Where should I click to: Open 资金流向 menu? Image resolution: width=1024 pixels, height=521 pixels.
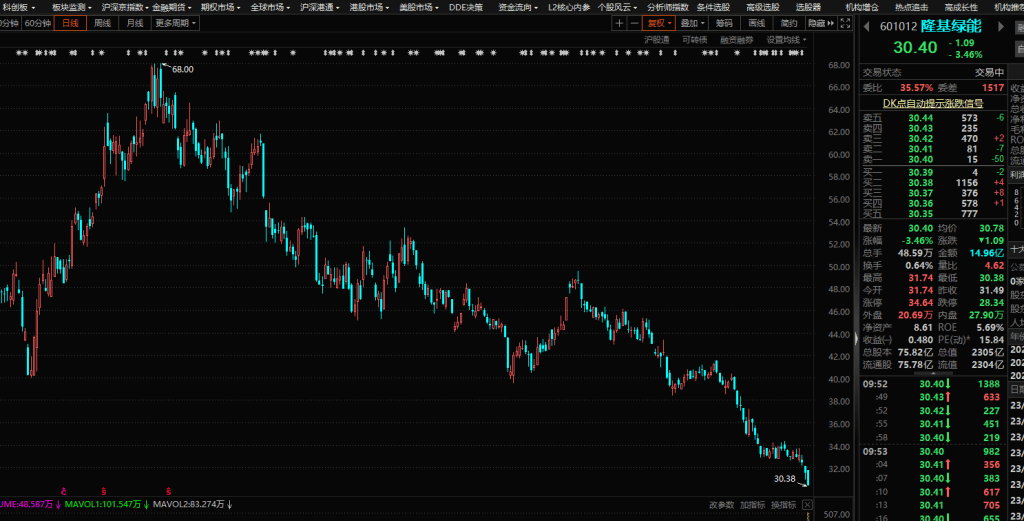point(518,7)
